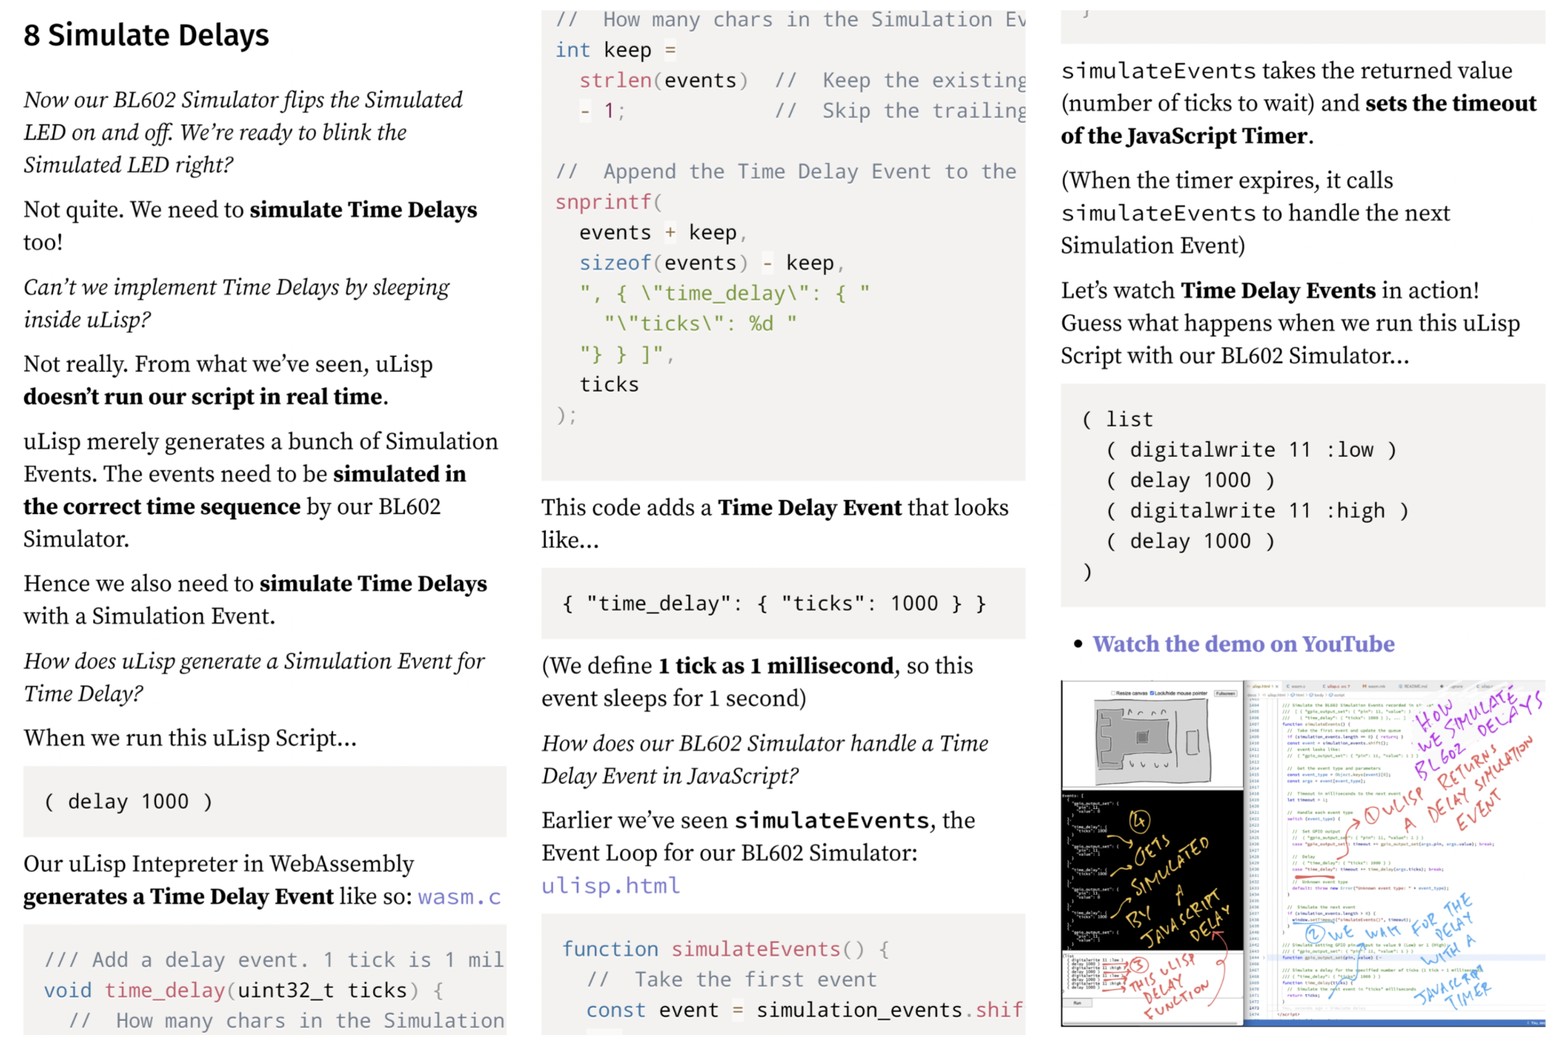The width and height of the screenshot is (1568, 1045).
Task: Click the time_delay ticks 1000 JSON block
Action: [774, 603]
